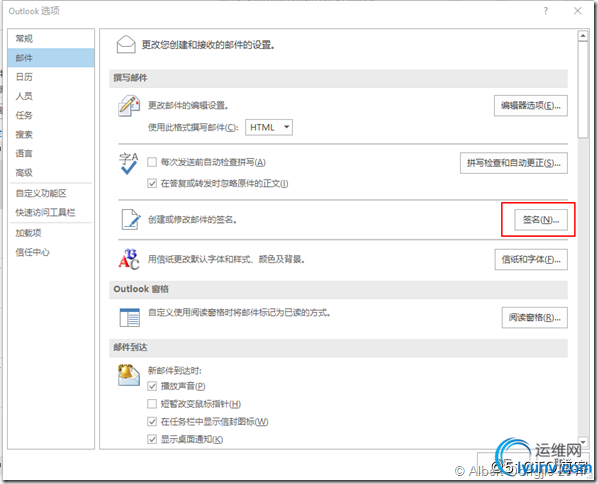Close the Outlook 选项 dialog
The height and width of the screenshot is (484, 598).
point(577,11)
